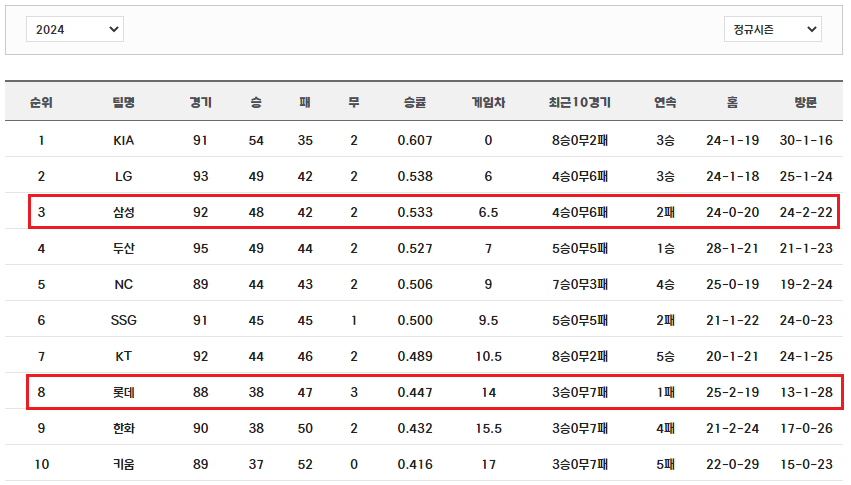Click home record 28-1-21 for 두산
The height and width of the screenshot is (485, 851).
tap(733, 248)
